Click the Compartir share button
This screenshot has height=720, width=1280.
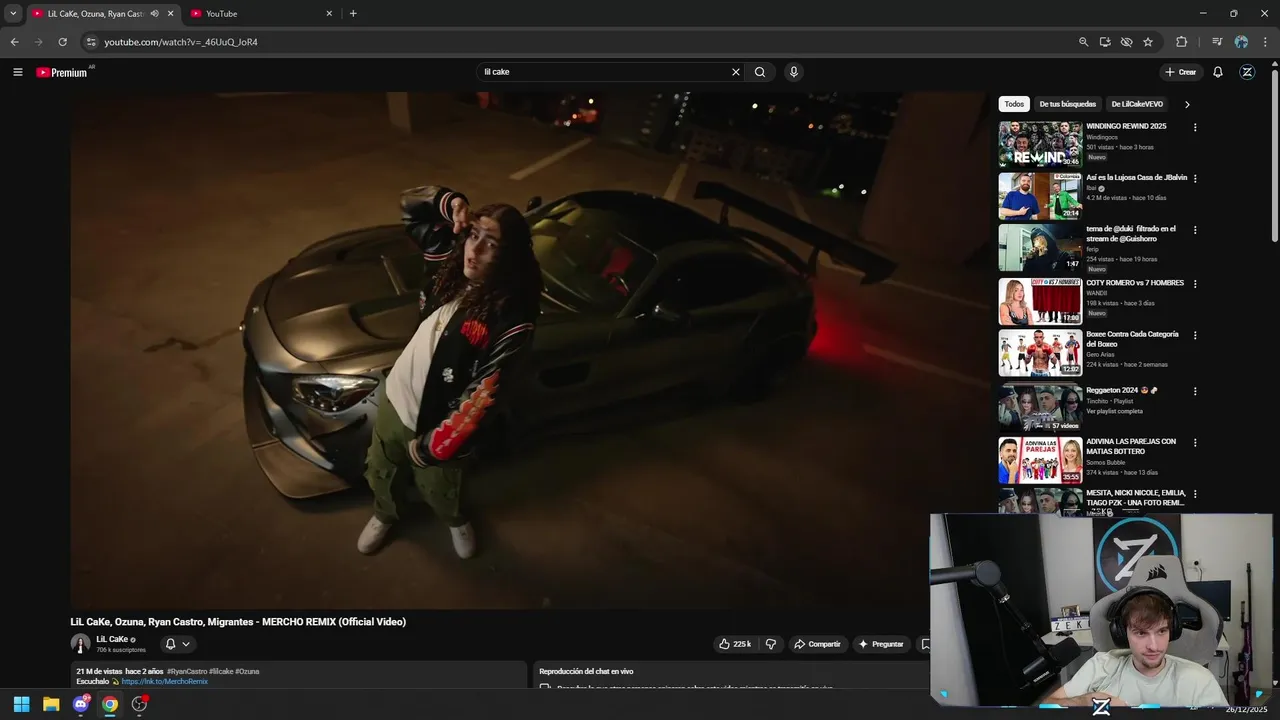click(817, 644)
